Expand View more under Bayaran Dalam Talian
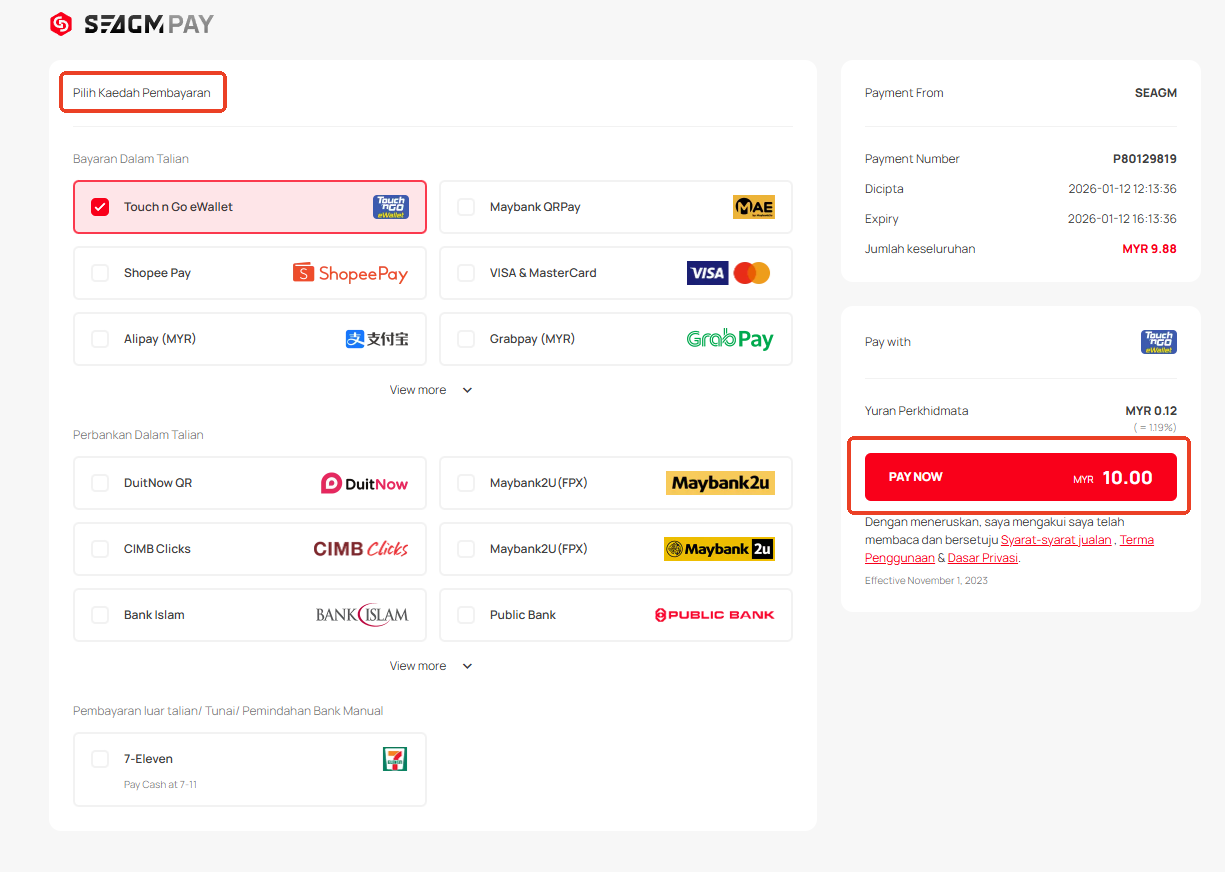This screenshot has height=872, width=1225. [430, 390]
